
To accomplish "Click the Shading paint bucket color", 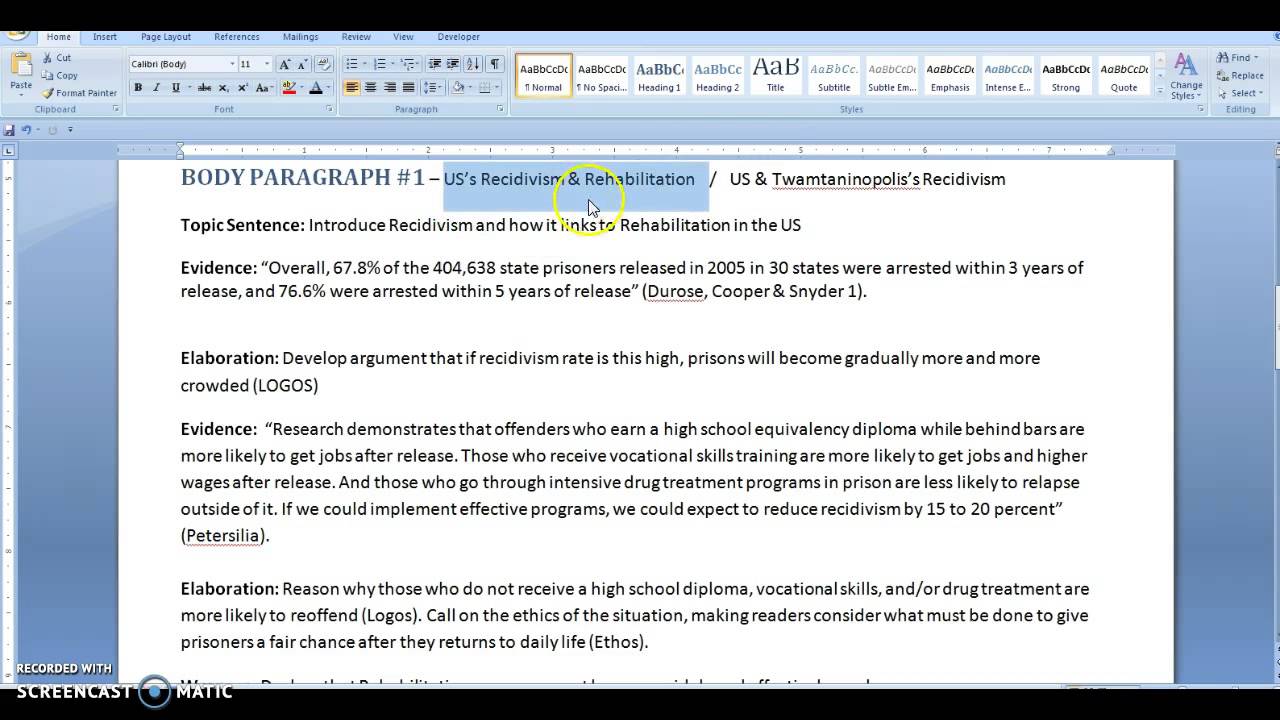I will point(458,88).
